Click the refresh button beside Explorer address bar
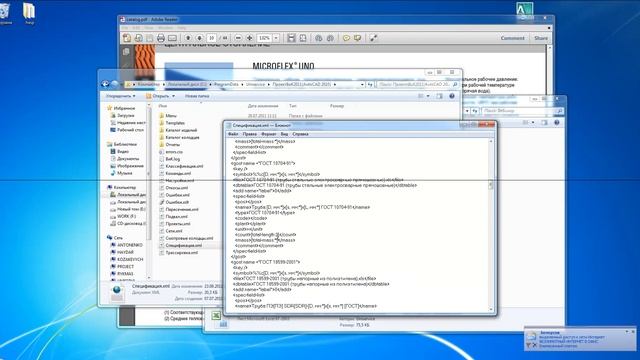The height and width of the screenshot is (360, 640). [x=370, y=84]
